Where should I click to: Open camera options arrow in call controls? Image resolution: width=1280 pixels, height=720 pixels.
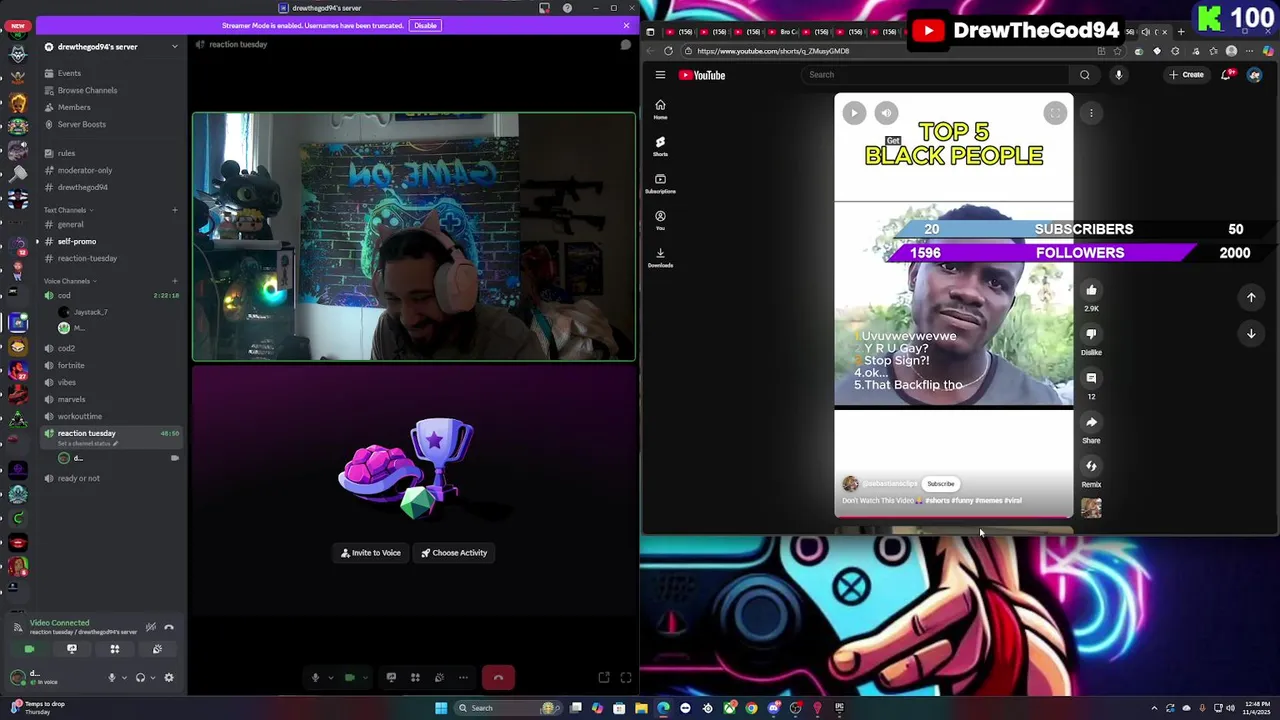[363, 678]
